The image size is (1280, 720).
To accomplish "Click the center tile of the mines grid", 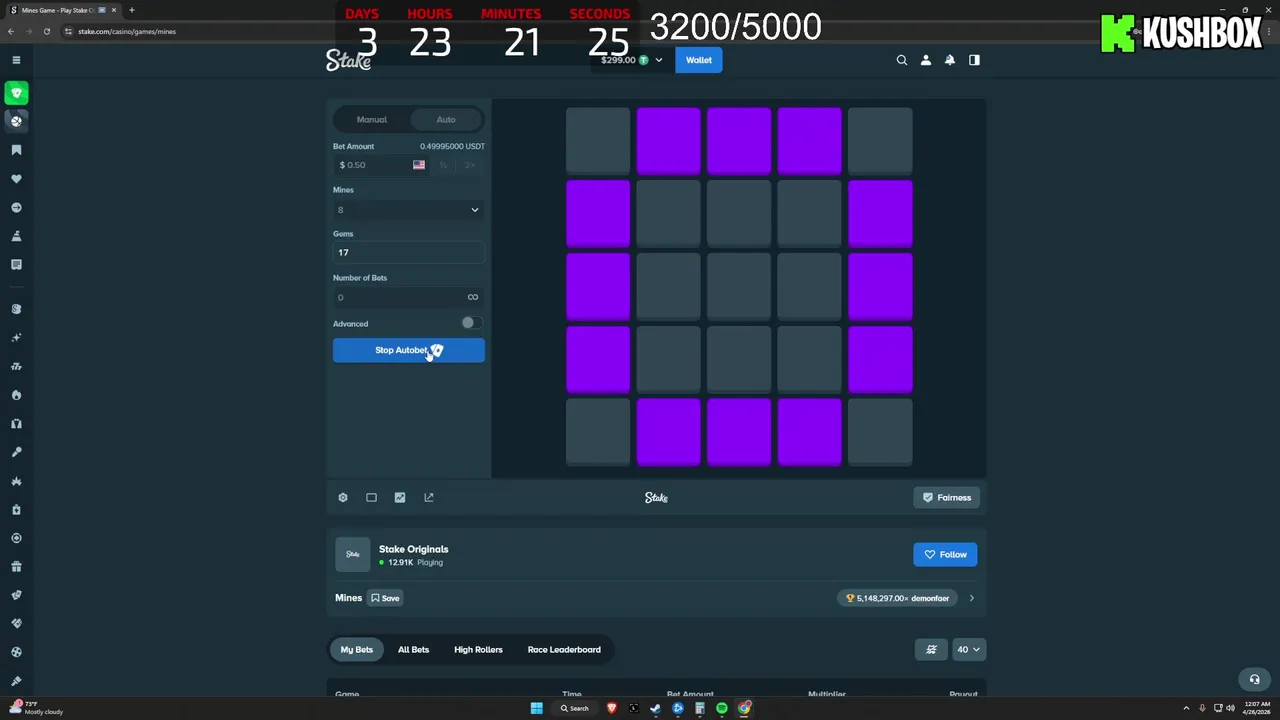I will point(739,287).
